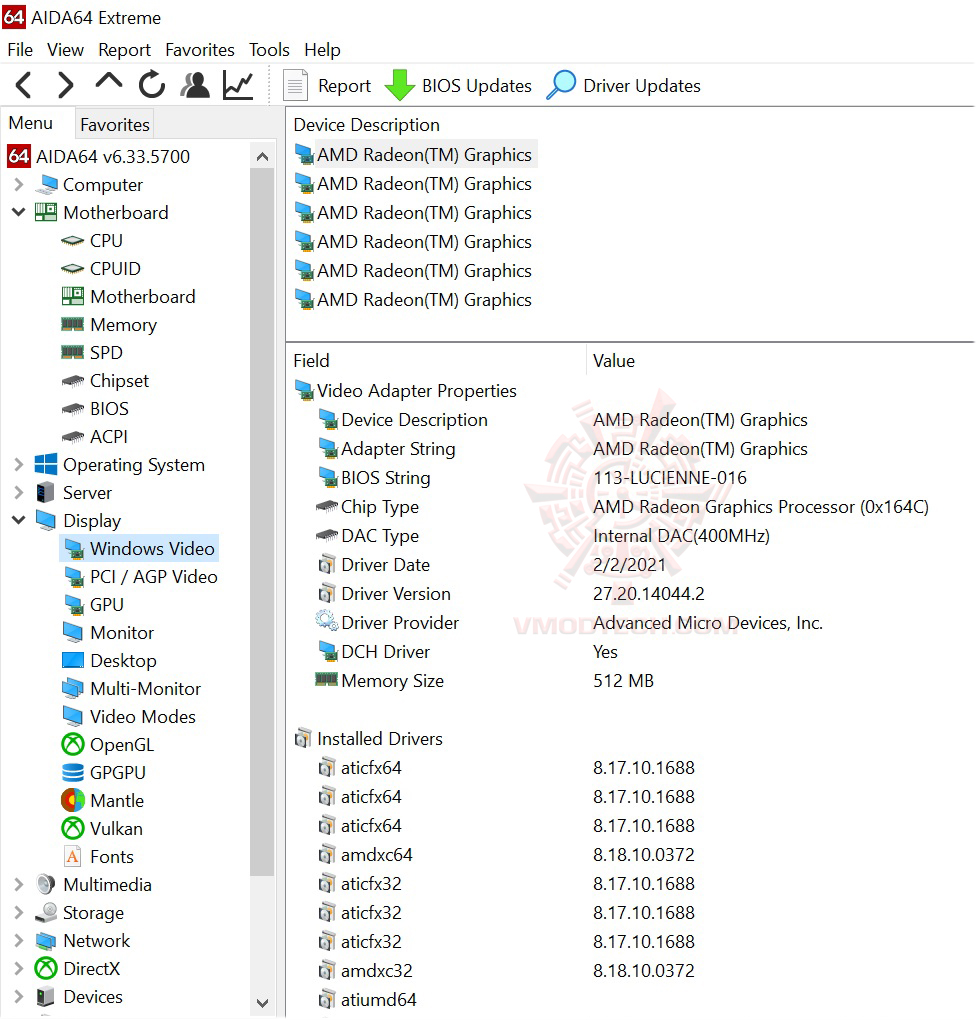Expand the Computer tree node
Viewport: 977px width, 1020px height.
(19, 185)
